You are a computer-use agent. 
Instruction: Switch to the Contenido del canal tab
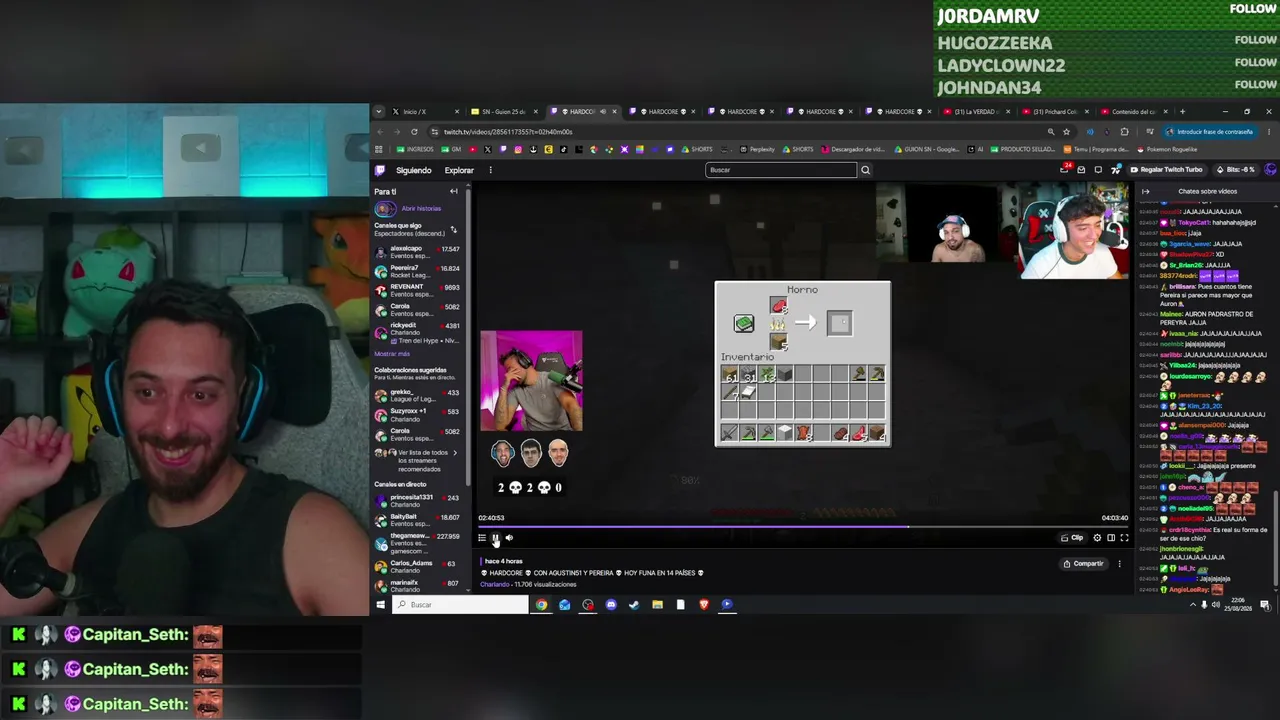pos(1133,112)
